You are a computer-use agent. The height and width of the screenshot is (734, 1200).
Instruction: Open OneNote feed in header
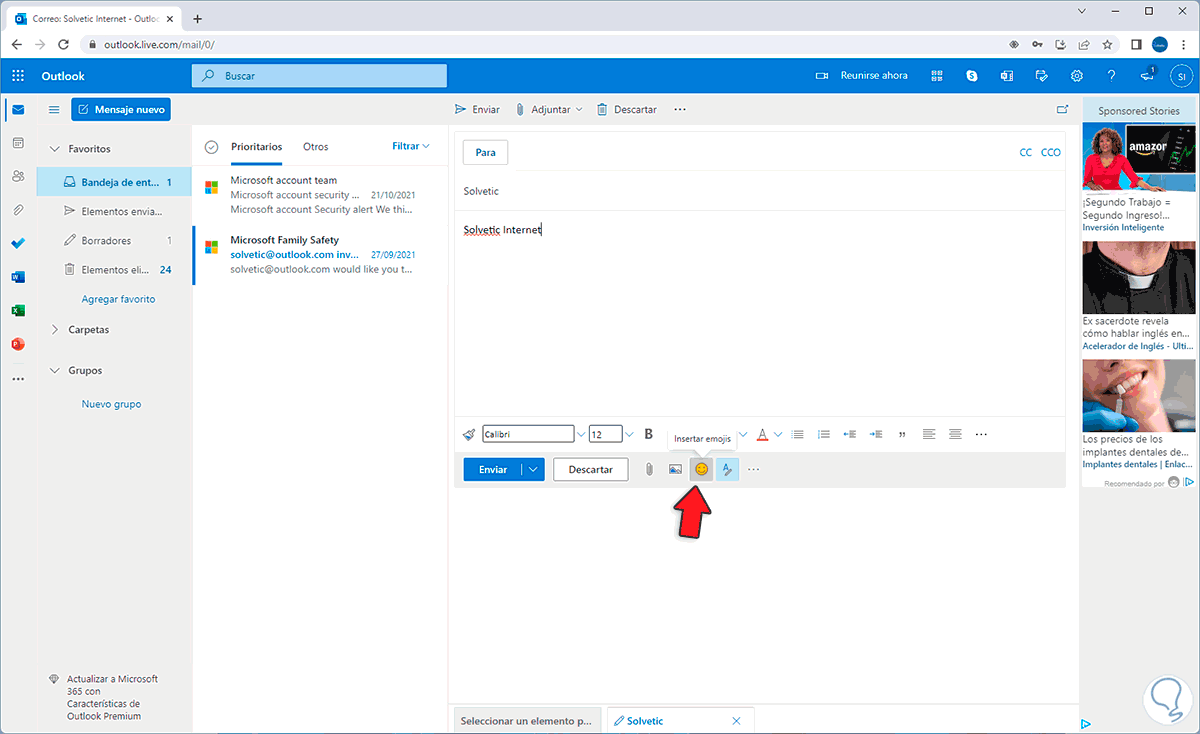pyautogui.click(x=1007, y=76)
